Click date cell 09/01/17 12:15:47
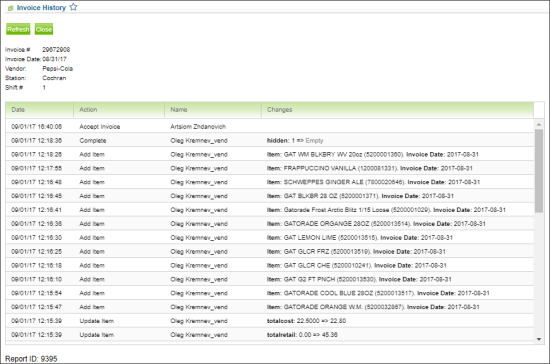 coord(36,307)
